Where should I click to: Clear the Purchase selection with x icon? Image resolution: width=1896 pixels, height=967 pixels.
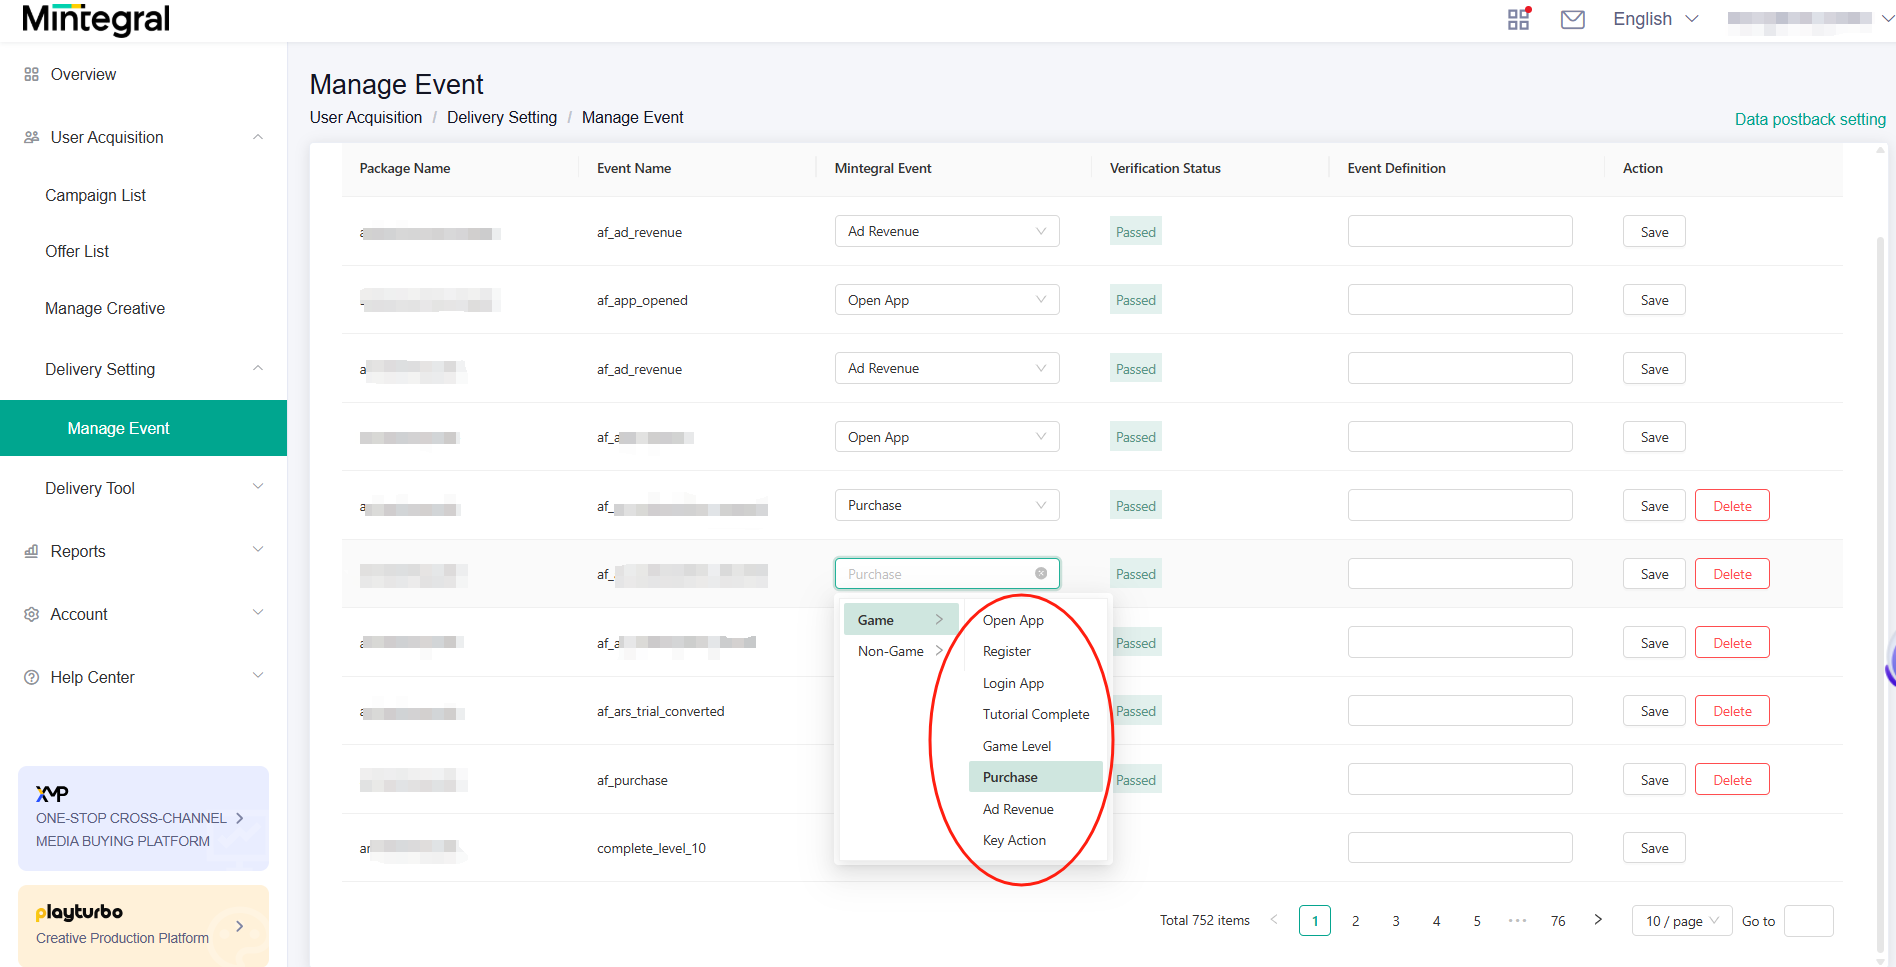coord(1041,573)
